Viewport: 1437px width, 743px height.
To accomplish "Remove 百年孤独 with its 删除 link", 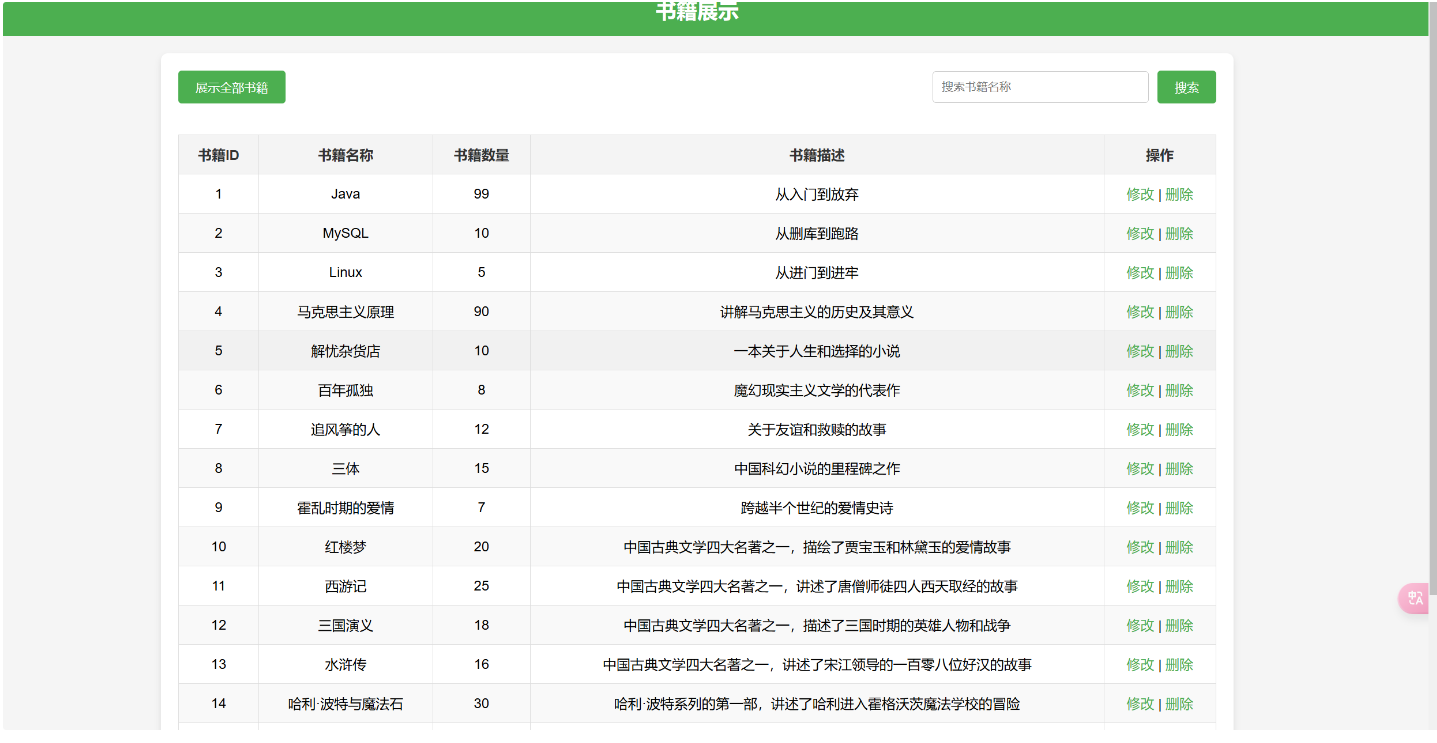I will (x=1179, y=390).
